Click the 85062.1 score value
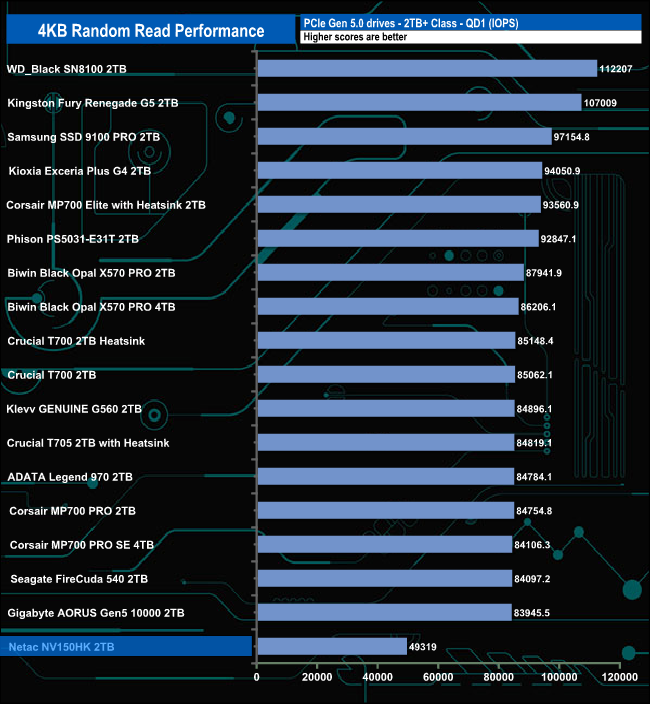The width and height of the screenshot is (650, 704). coord(535,375)
